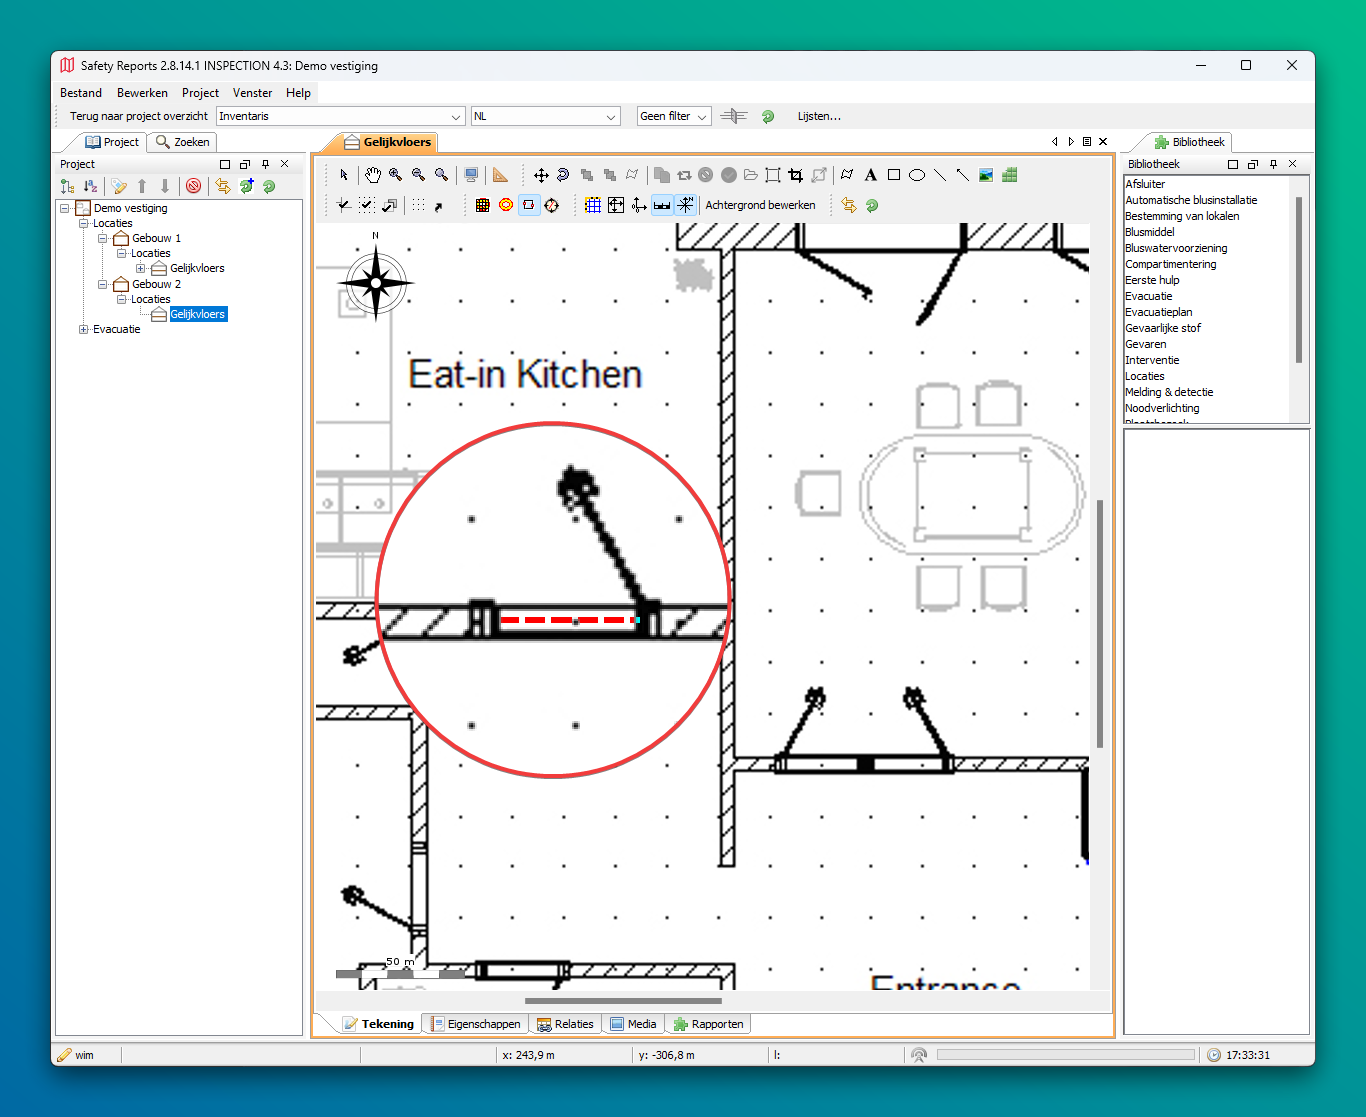Select the rectangle drawing tool
The height and width of the screenshot is (1117, 1366).
[893, 175]
